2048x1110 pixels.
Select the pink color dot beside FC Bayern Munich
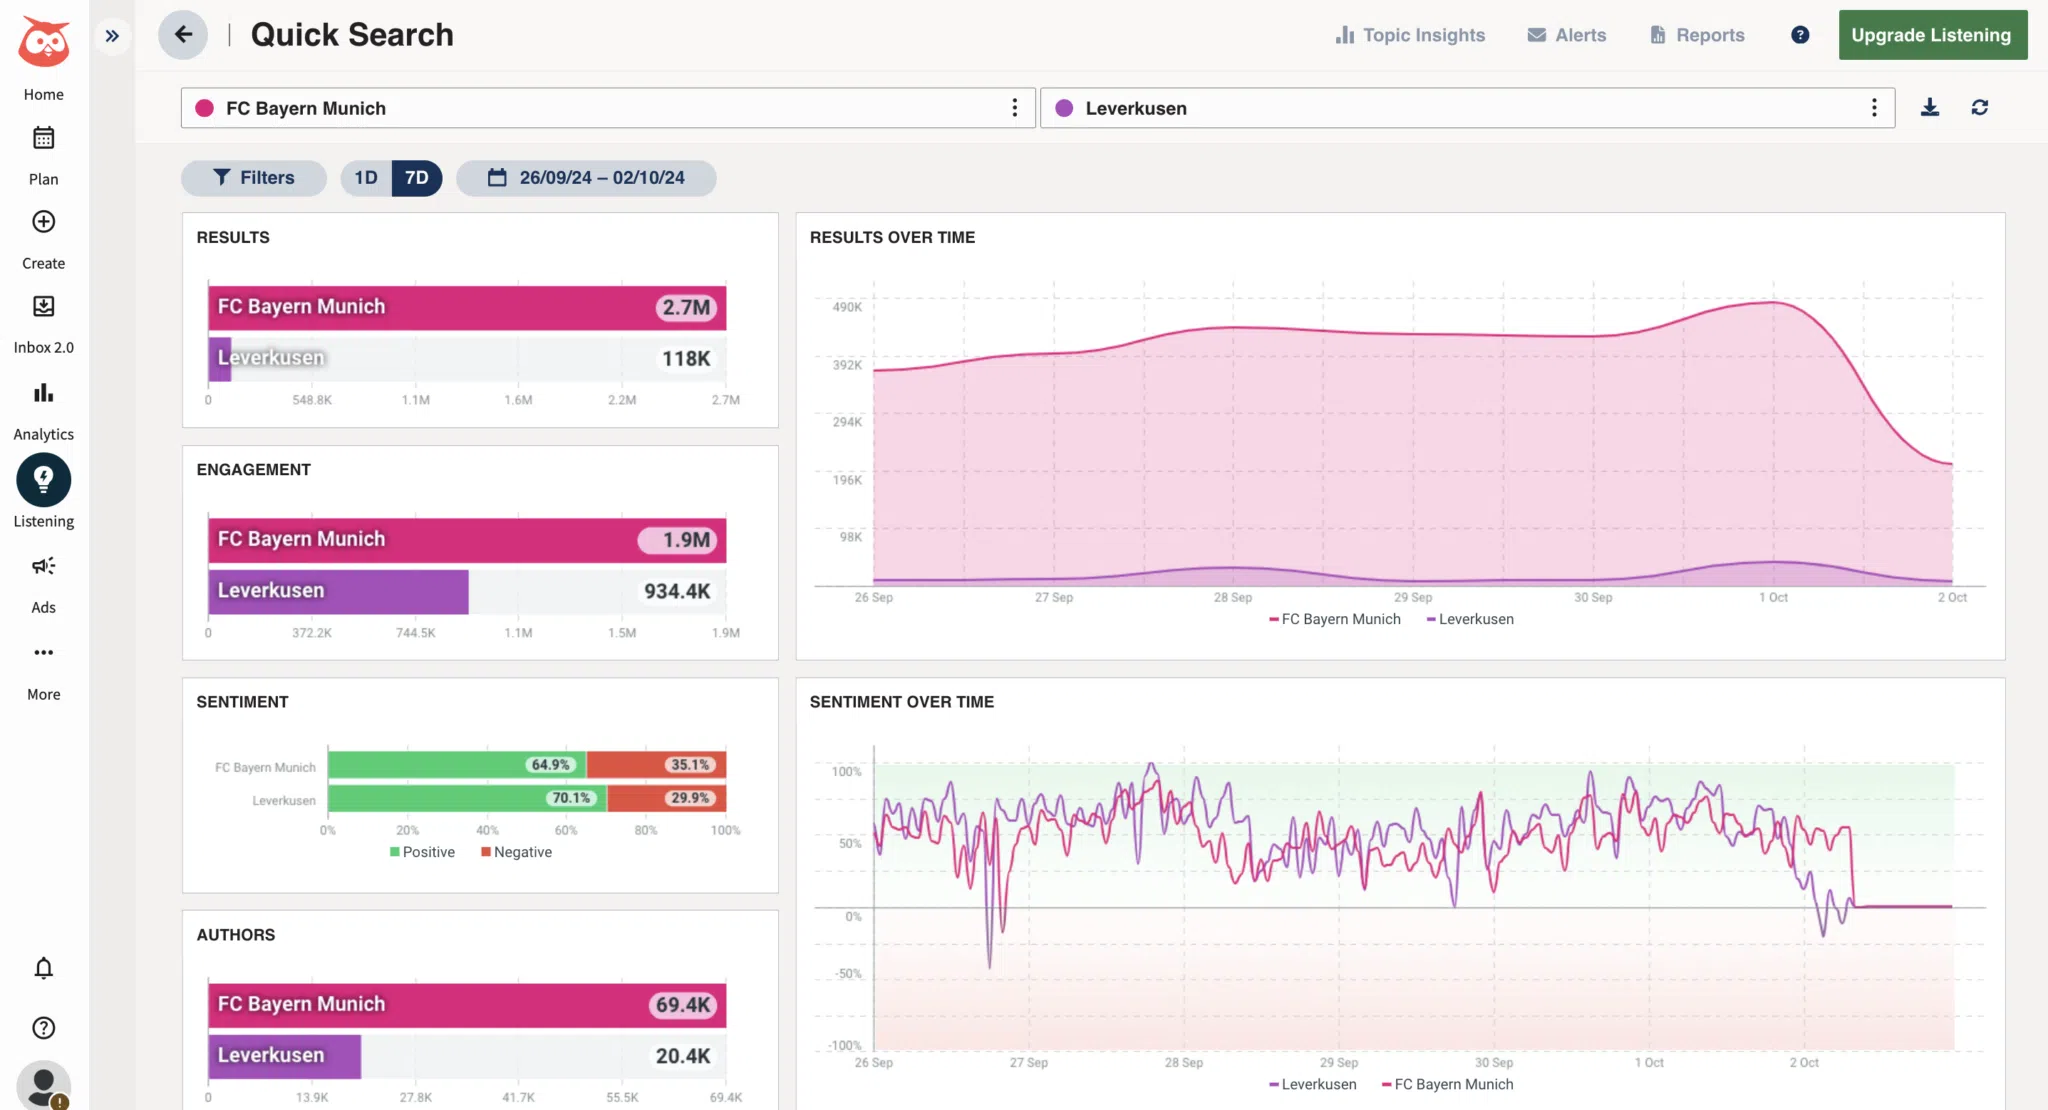click(x=204, y=107)
